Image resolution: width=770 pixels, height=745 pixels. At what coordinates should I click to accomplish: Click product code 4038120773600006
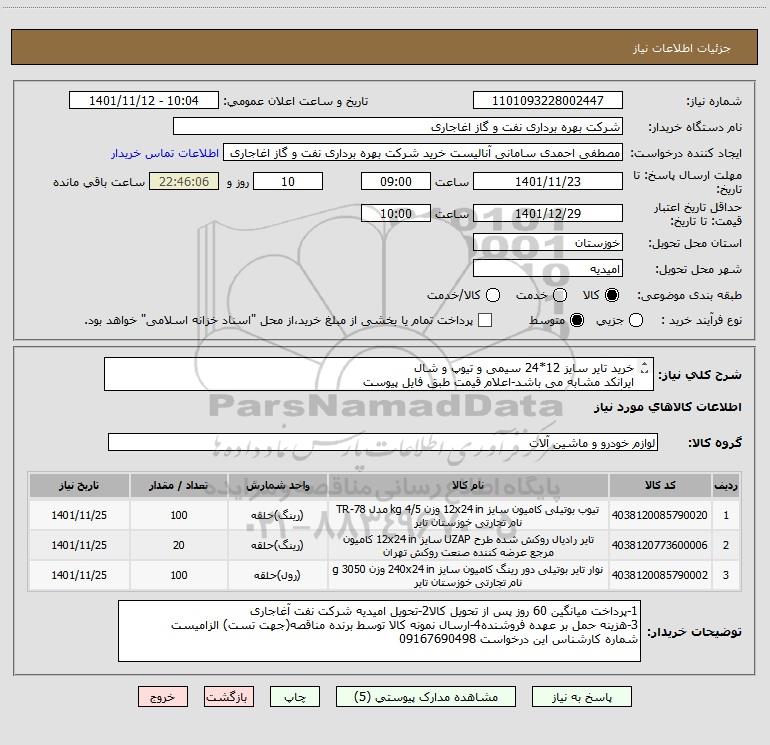tap(660, 545)
